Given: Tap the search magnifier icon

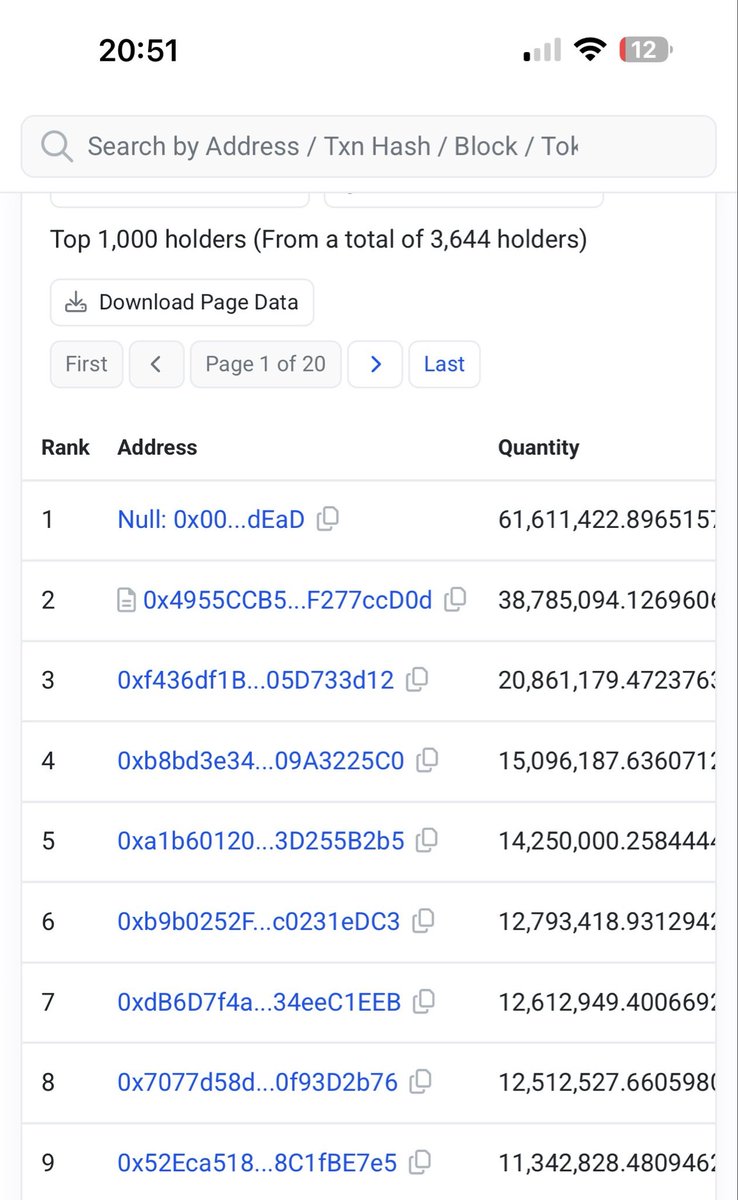Looking at the screenshot, I should (x=57, y=147).
